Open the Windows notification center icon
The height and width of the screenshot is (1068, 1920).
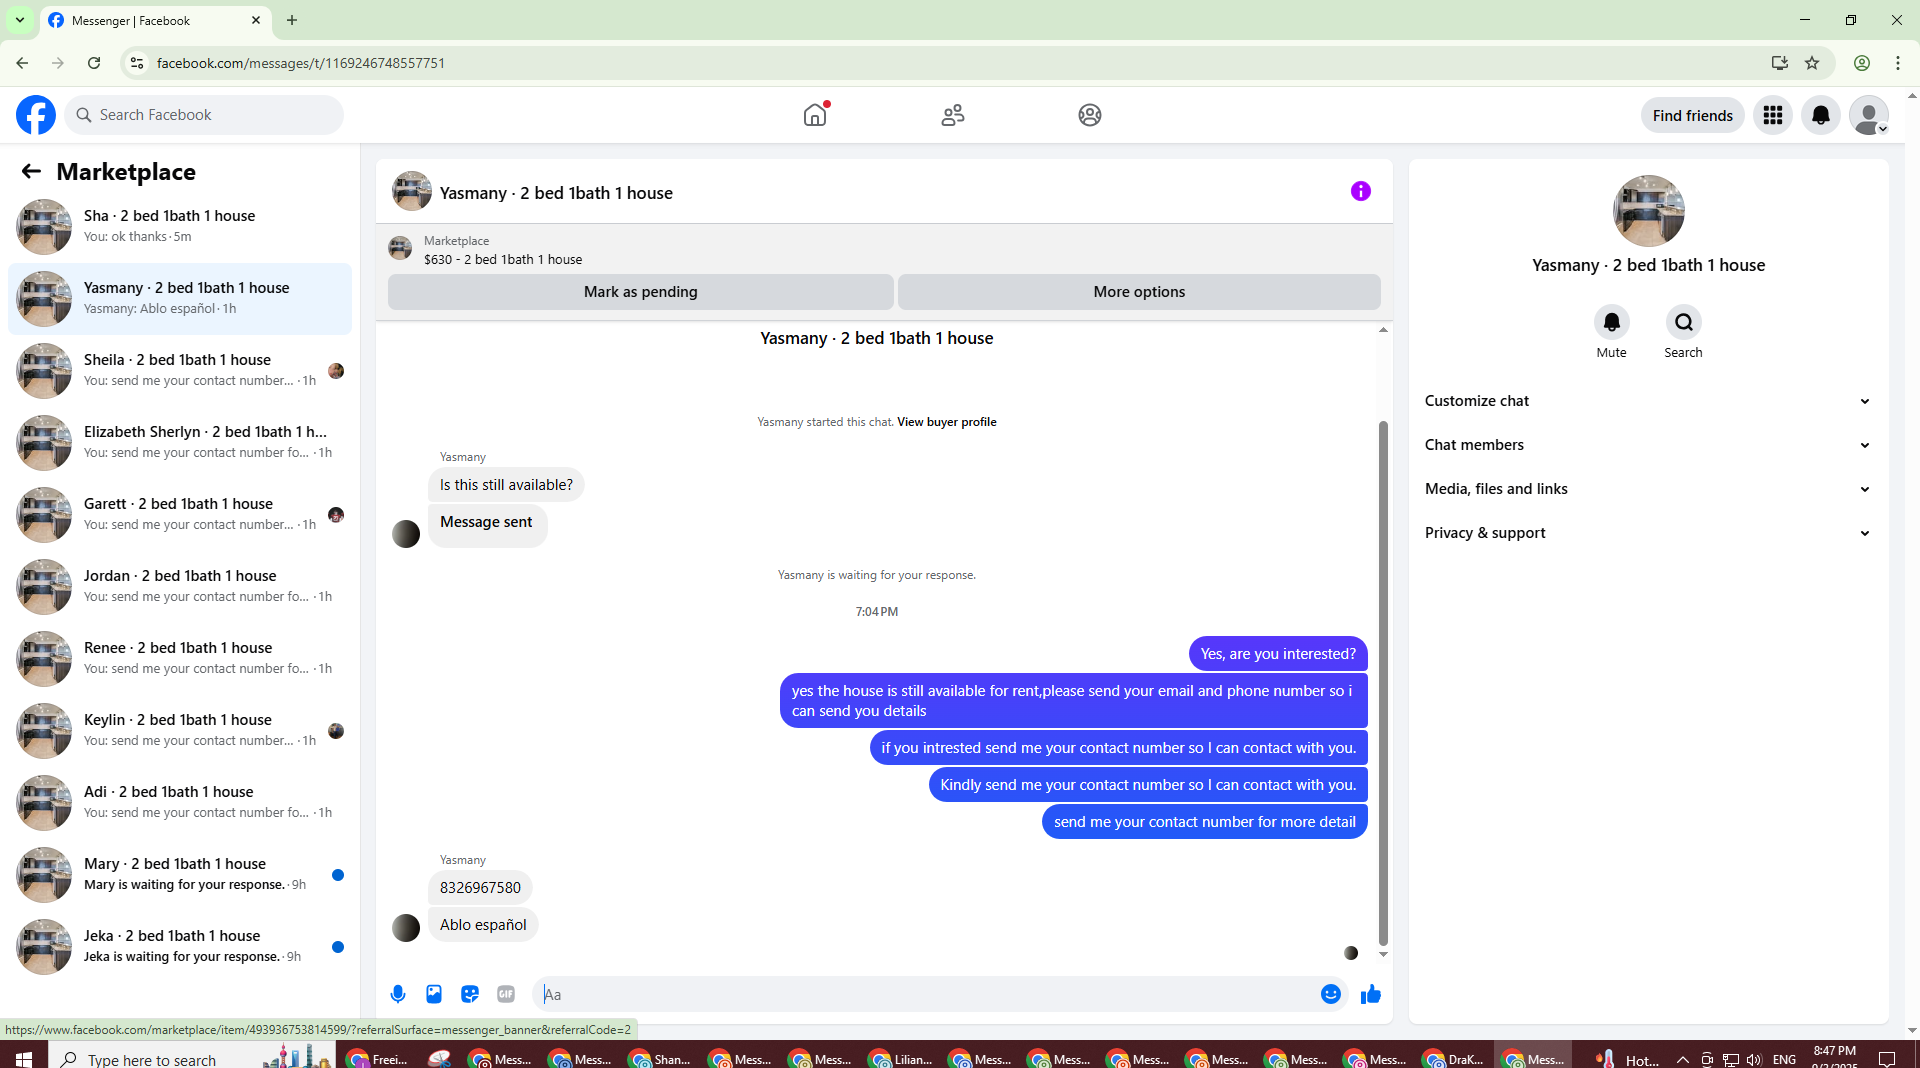point(1887,1060)
